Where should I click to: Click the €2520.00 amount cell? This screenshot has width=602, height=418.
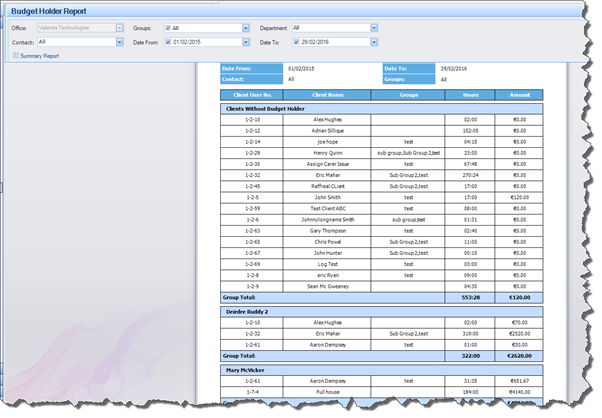[x=519, y=334]
